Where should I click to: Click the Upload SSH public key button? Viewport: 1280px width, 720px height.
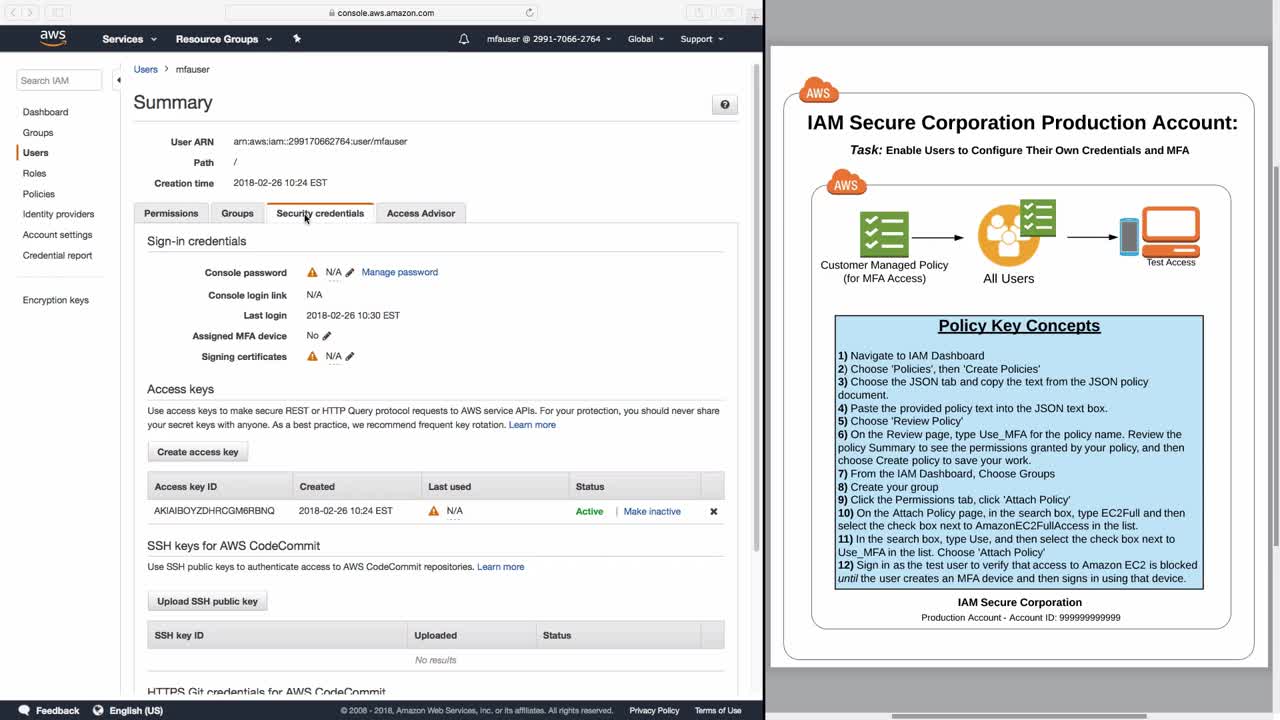point(207,601)
